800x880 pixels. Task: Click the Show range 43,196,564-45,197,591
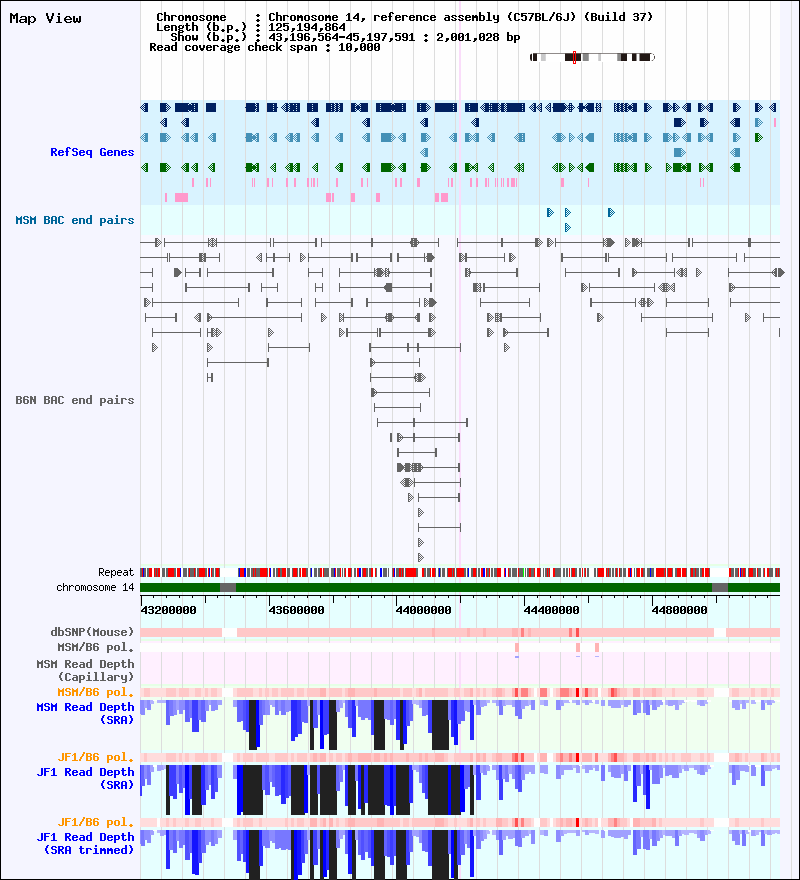(342, 37)
